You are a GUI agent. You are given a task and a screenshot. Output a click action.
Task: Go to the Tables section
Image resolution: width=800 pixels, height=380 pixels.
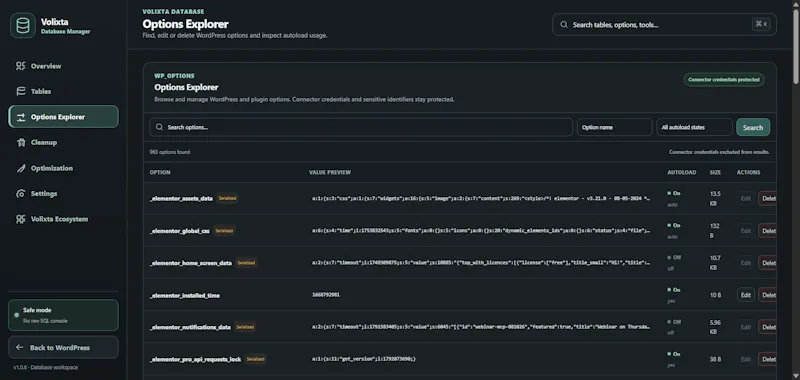coord(63,91)
